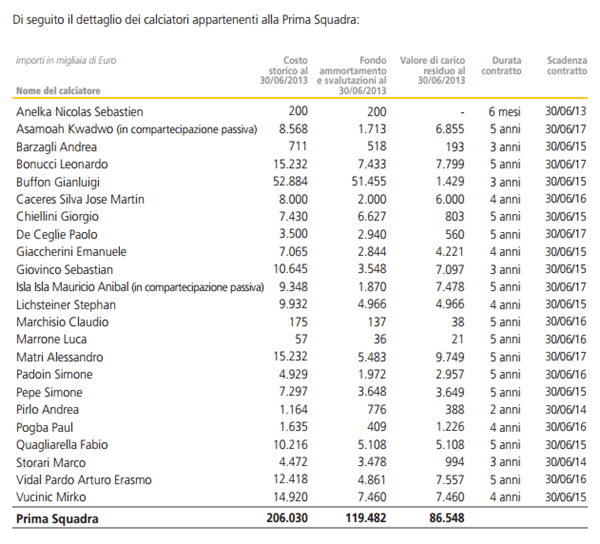
Task: Select Chiellini Giorgio's player name
Action: [60, 216]
